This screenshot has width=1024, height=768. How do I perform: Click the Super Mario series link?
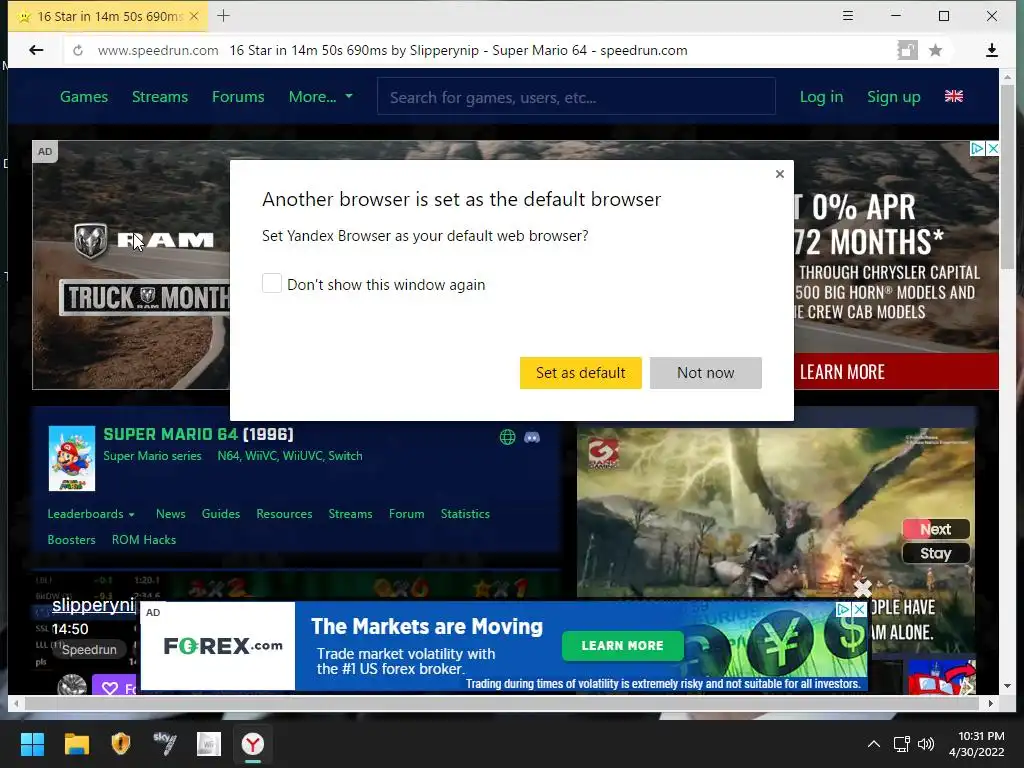point(152,456)
